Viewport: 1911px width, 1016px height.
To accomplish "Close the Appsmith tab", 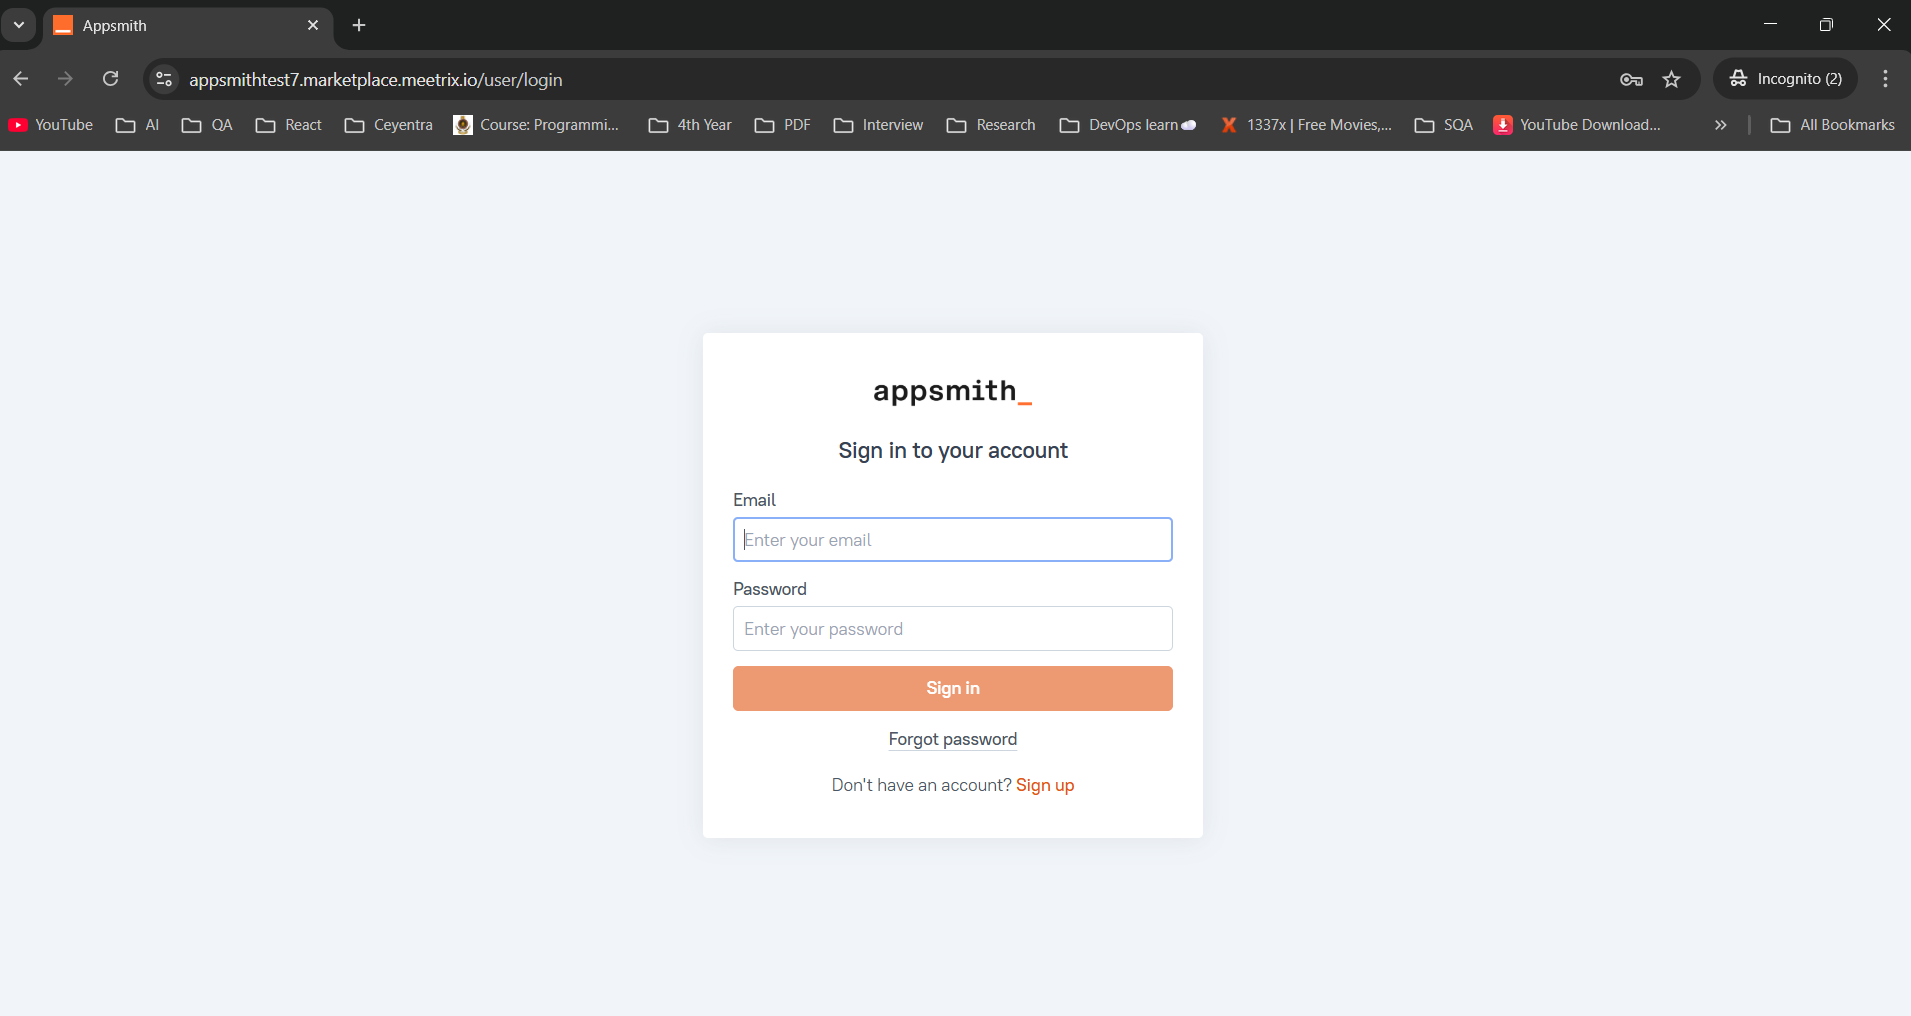I will (313, 25).
